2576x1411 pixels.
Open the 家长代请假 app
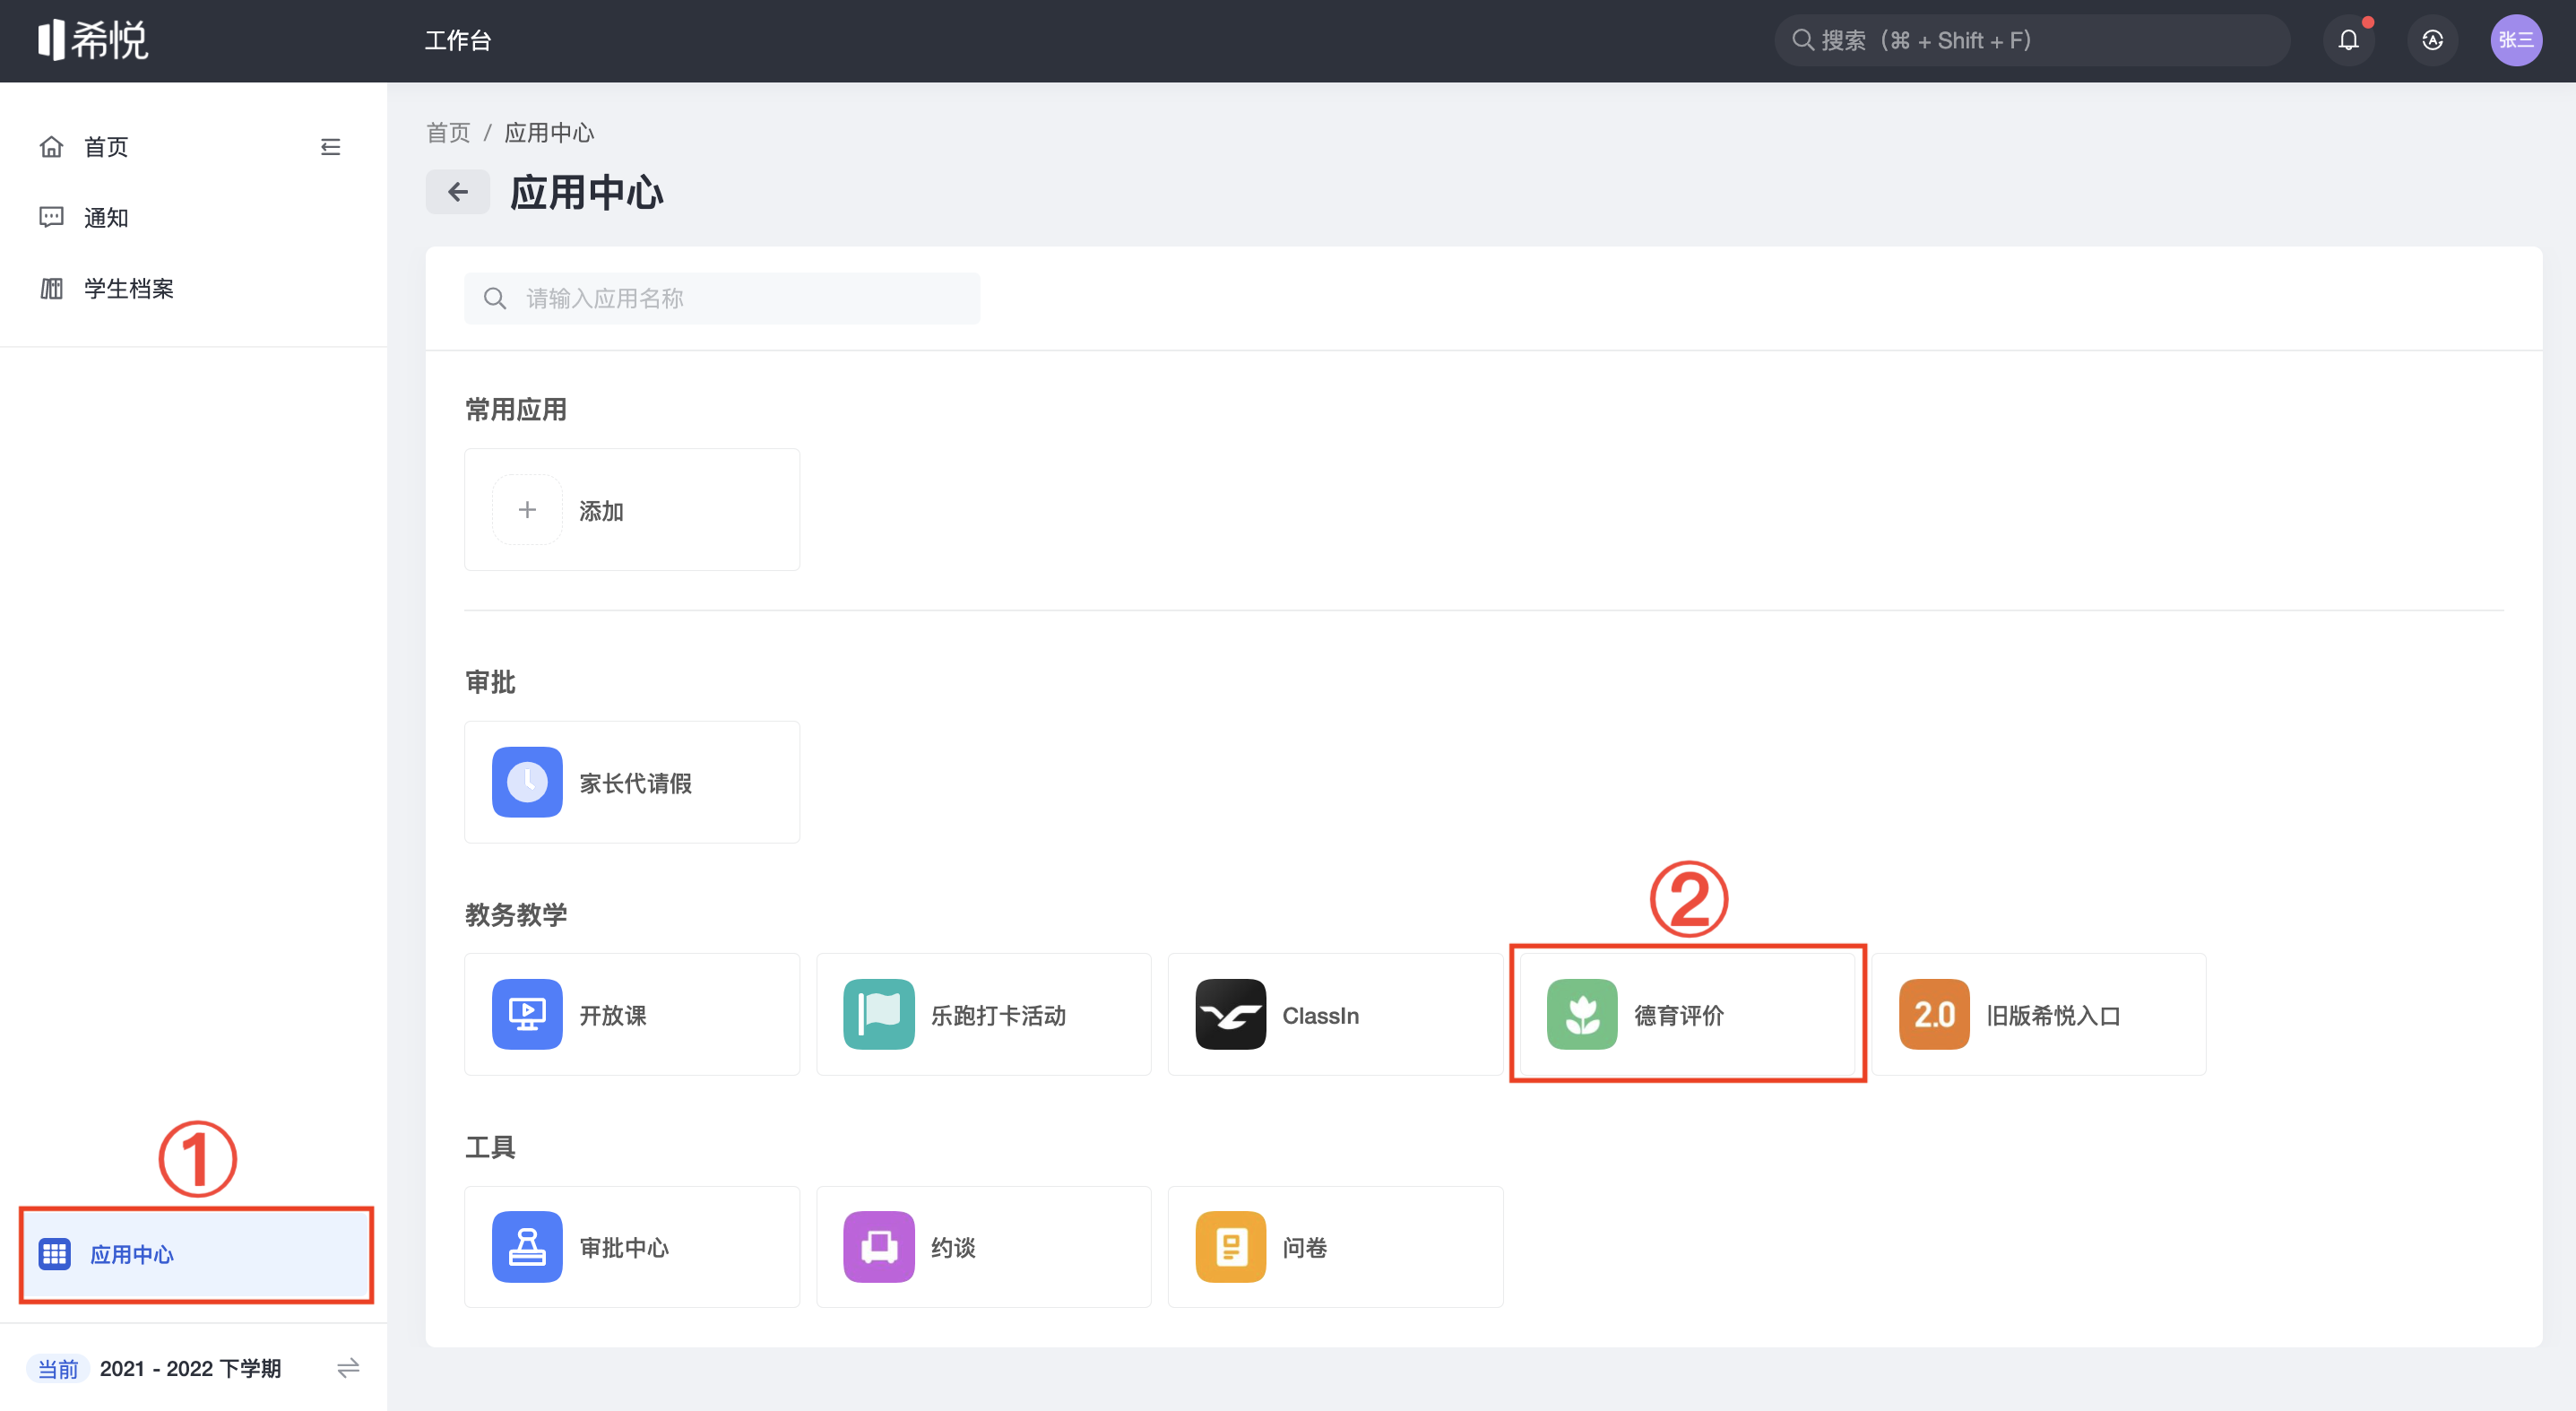pyautogui.click(x=632, y=782)
